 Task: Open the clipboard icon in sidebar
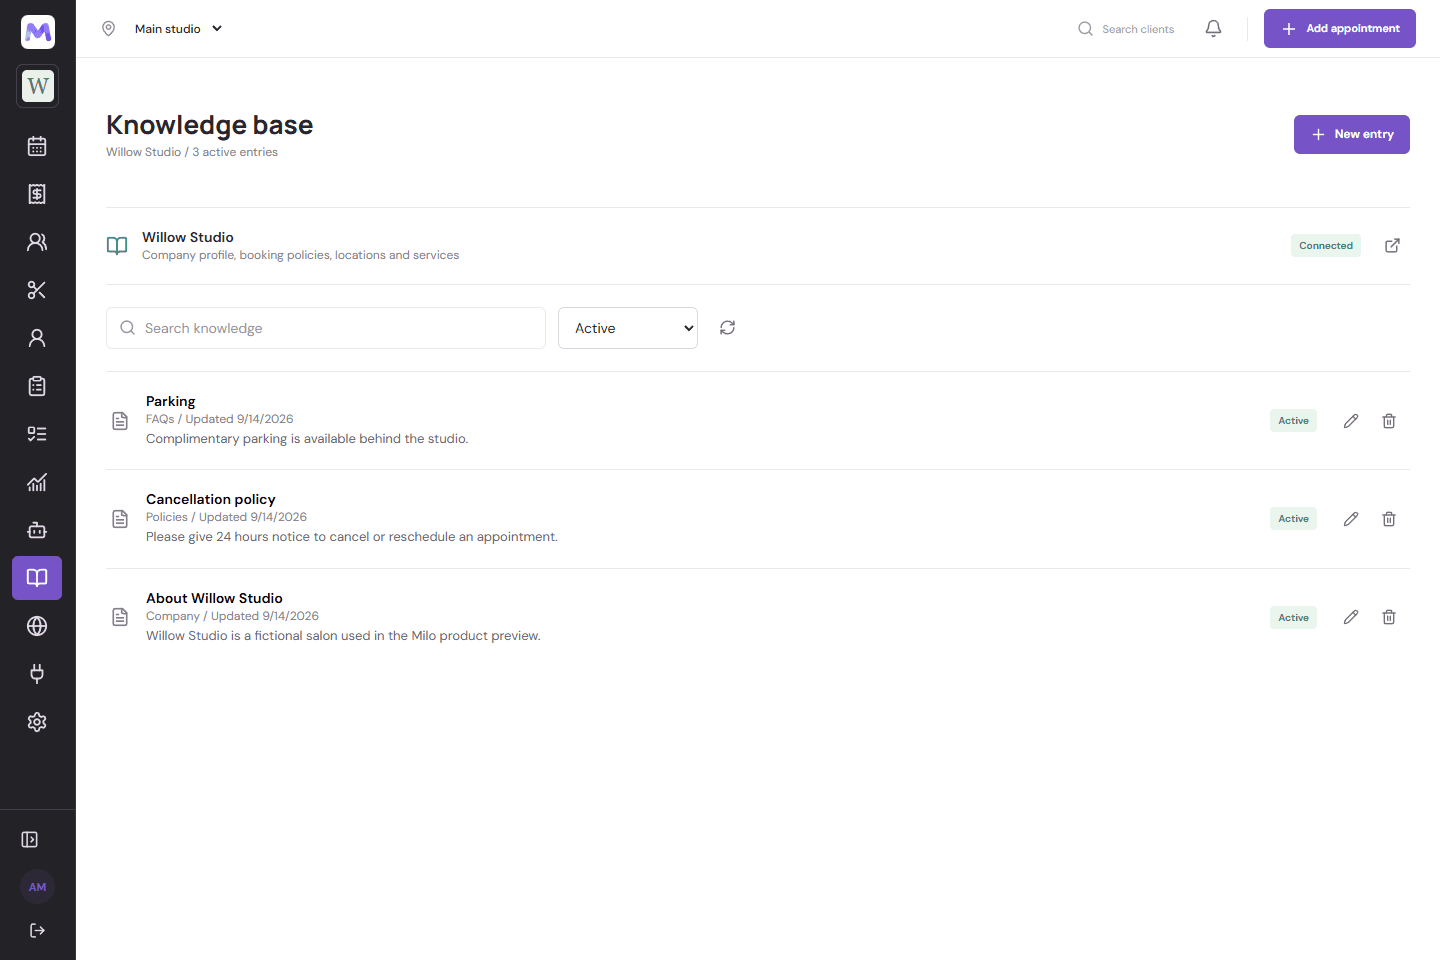37,386
